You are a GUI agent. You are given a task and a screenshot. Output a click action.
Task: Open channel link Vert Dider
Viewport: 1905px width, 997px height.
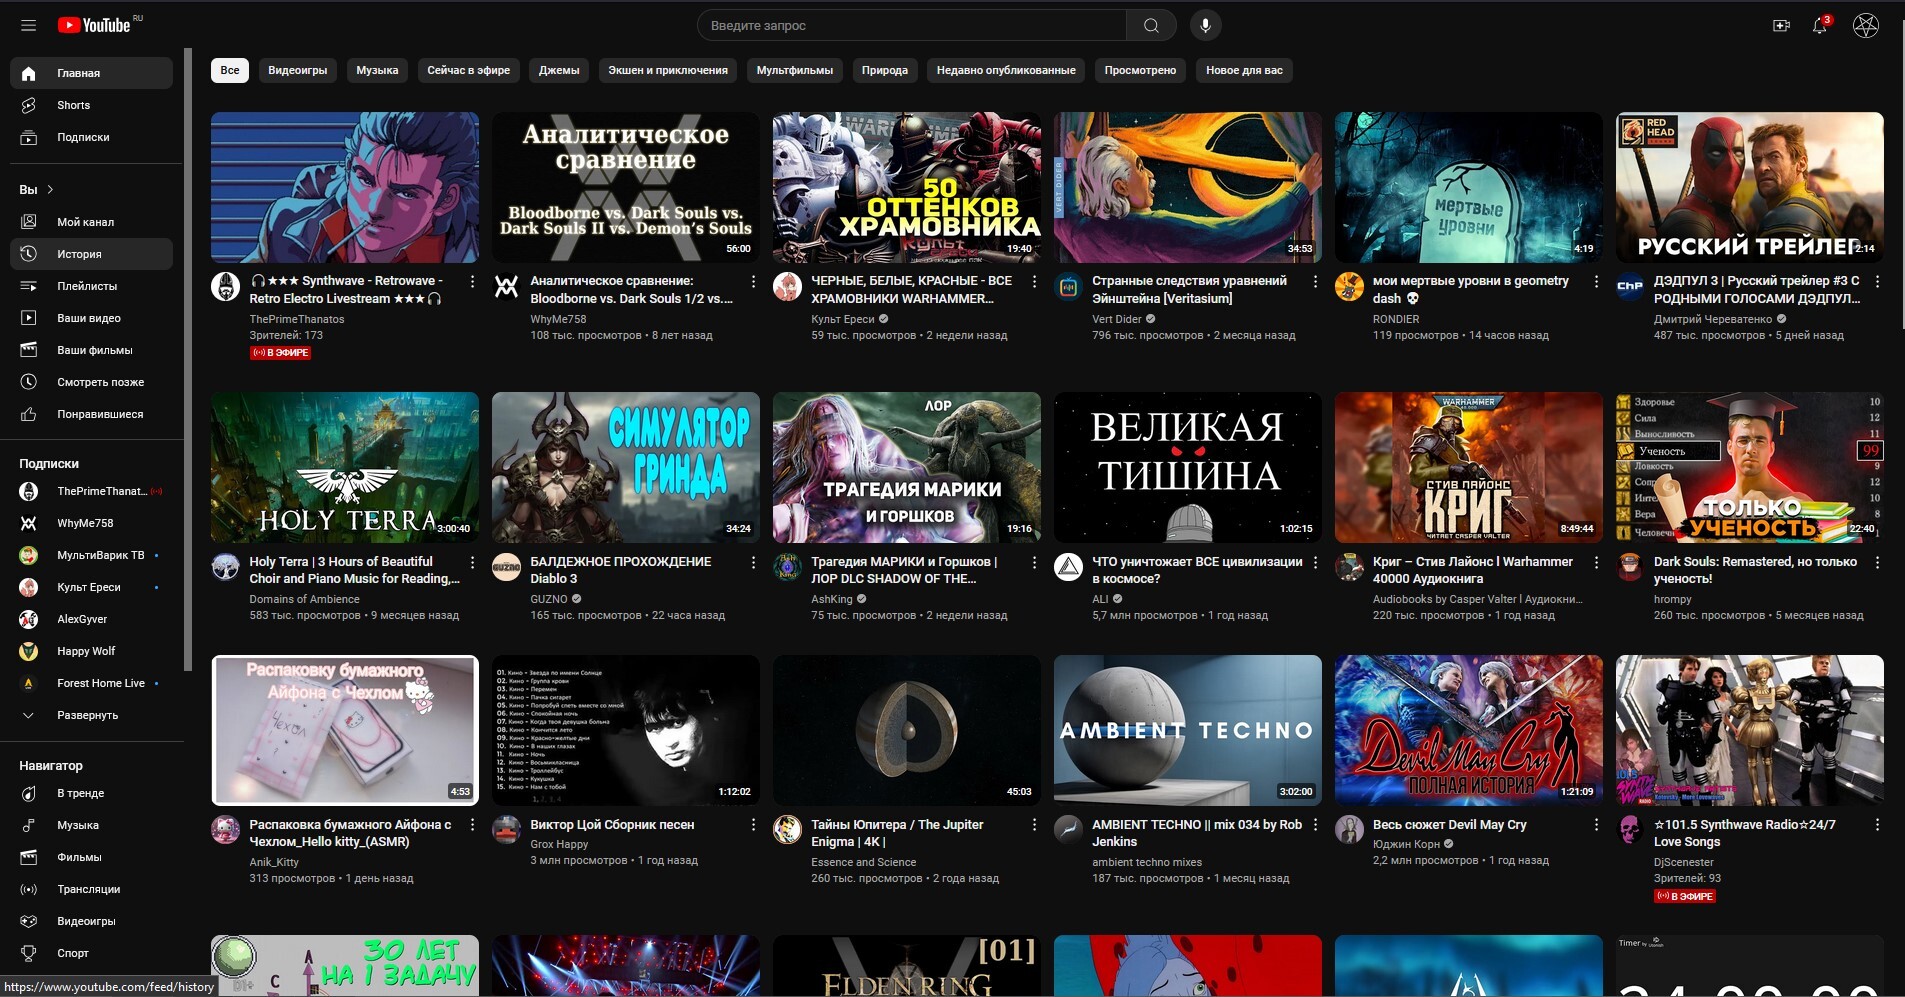click(1116, 319)
